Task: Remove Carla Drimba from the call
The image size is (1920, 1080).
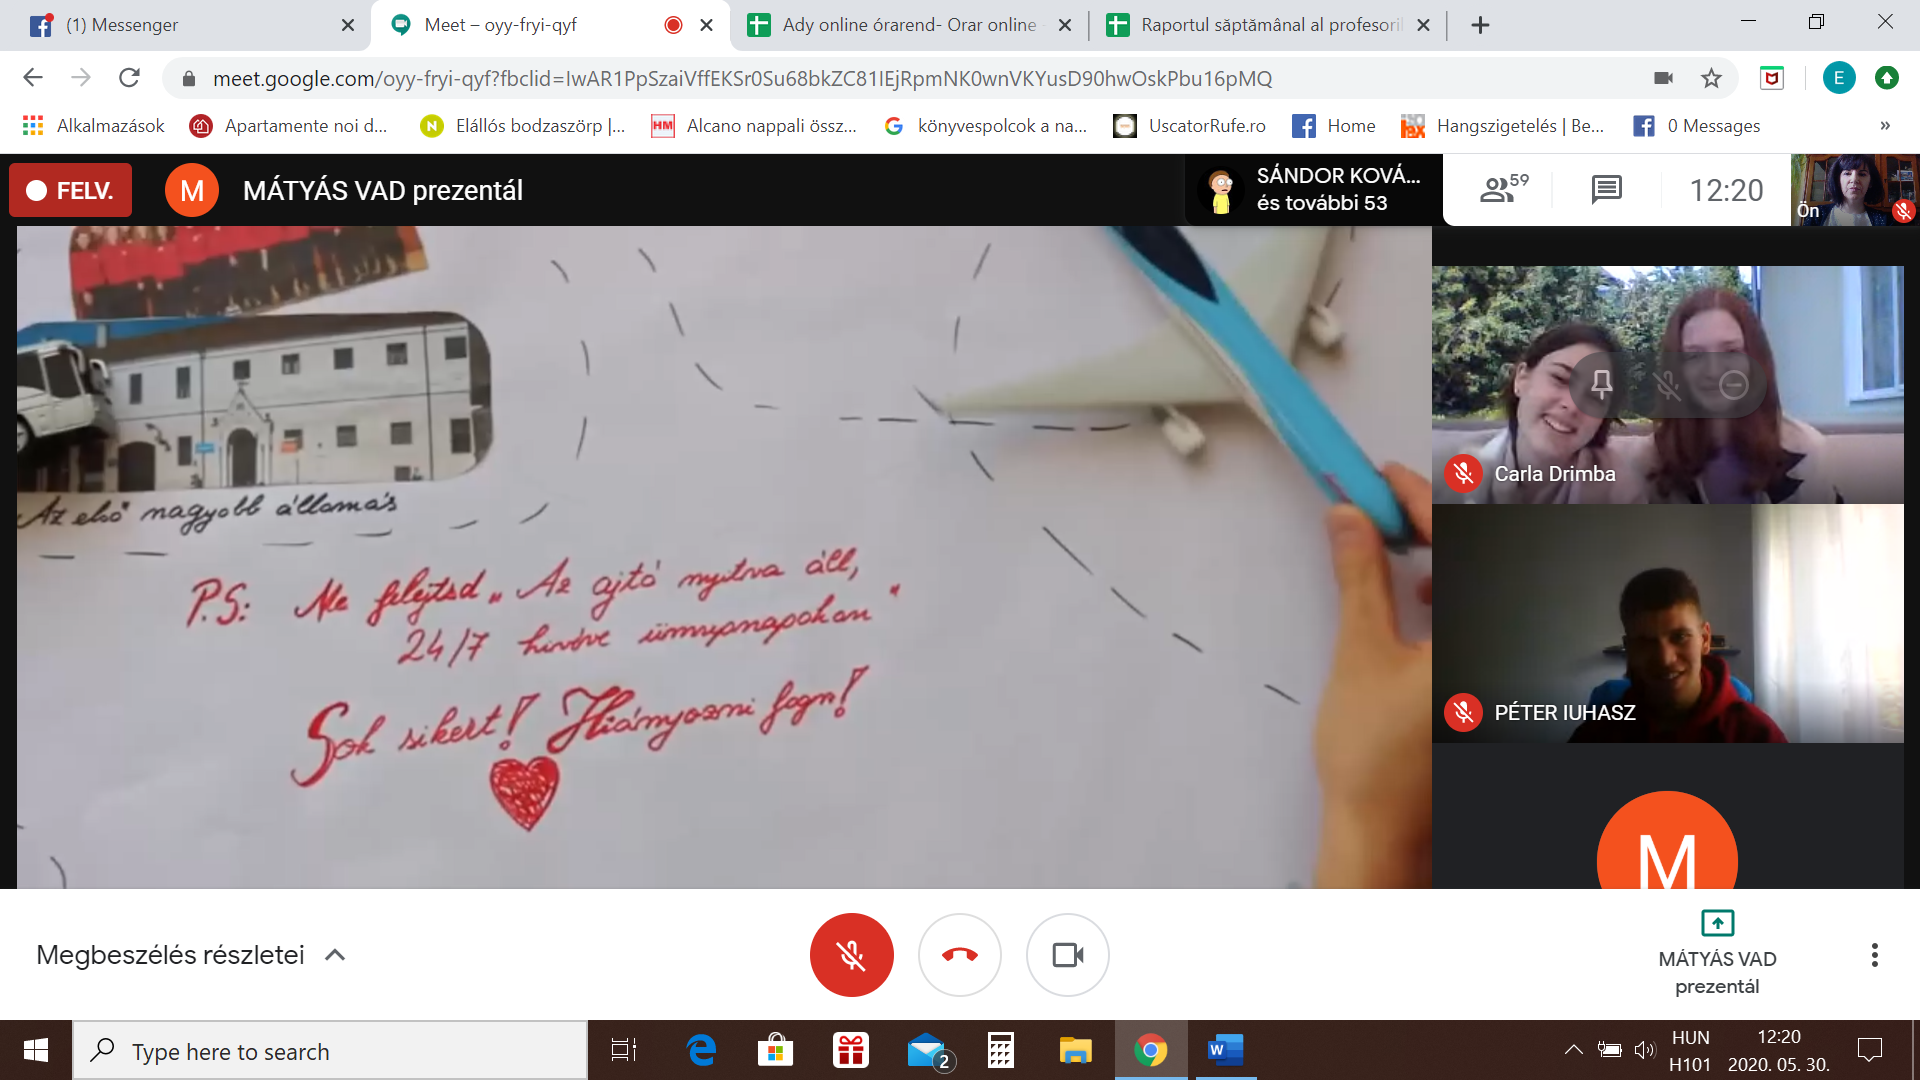Action: coord(1733,384)
